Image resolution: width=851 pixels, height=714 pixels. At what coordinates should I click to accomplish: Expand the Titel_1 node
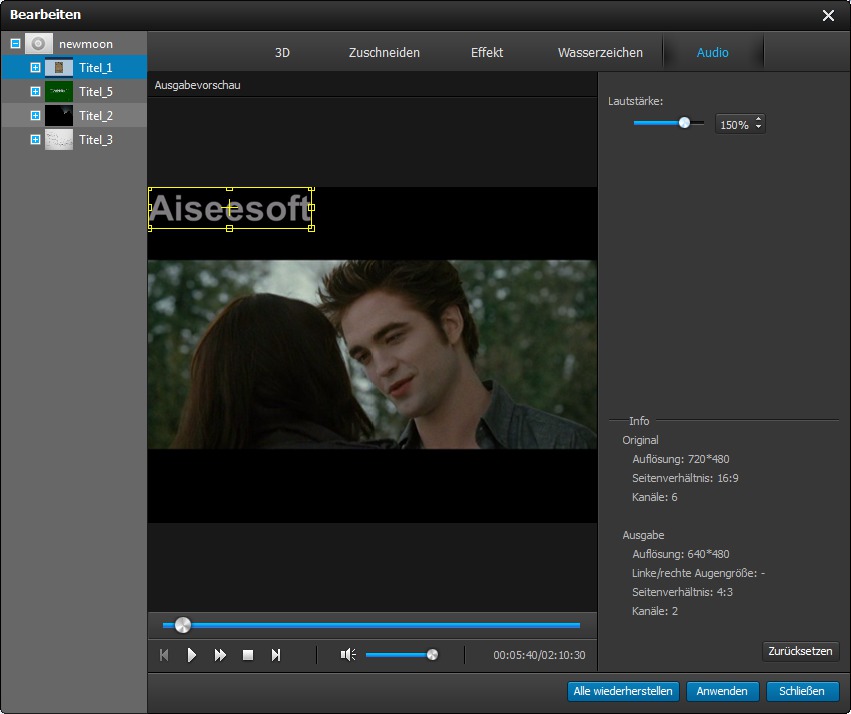click(x=35, y=67)
